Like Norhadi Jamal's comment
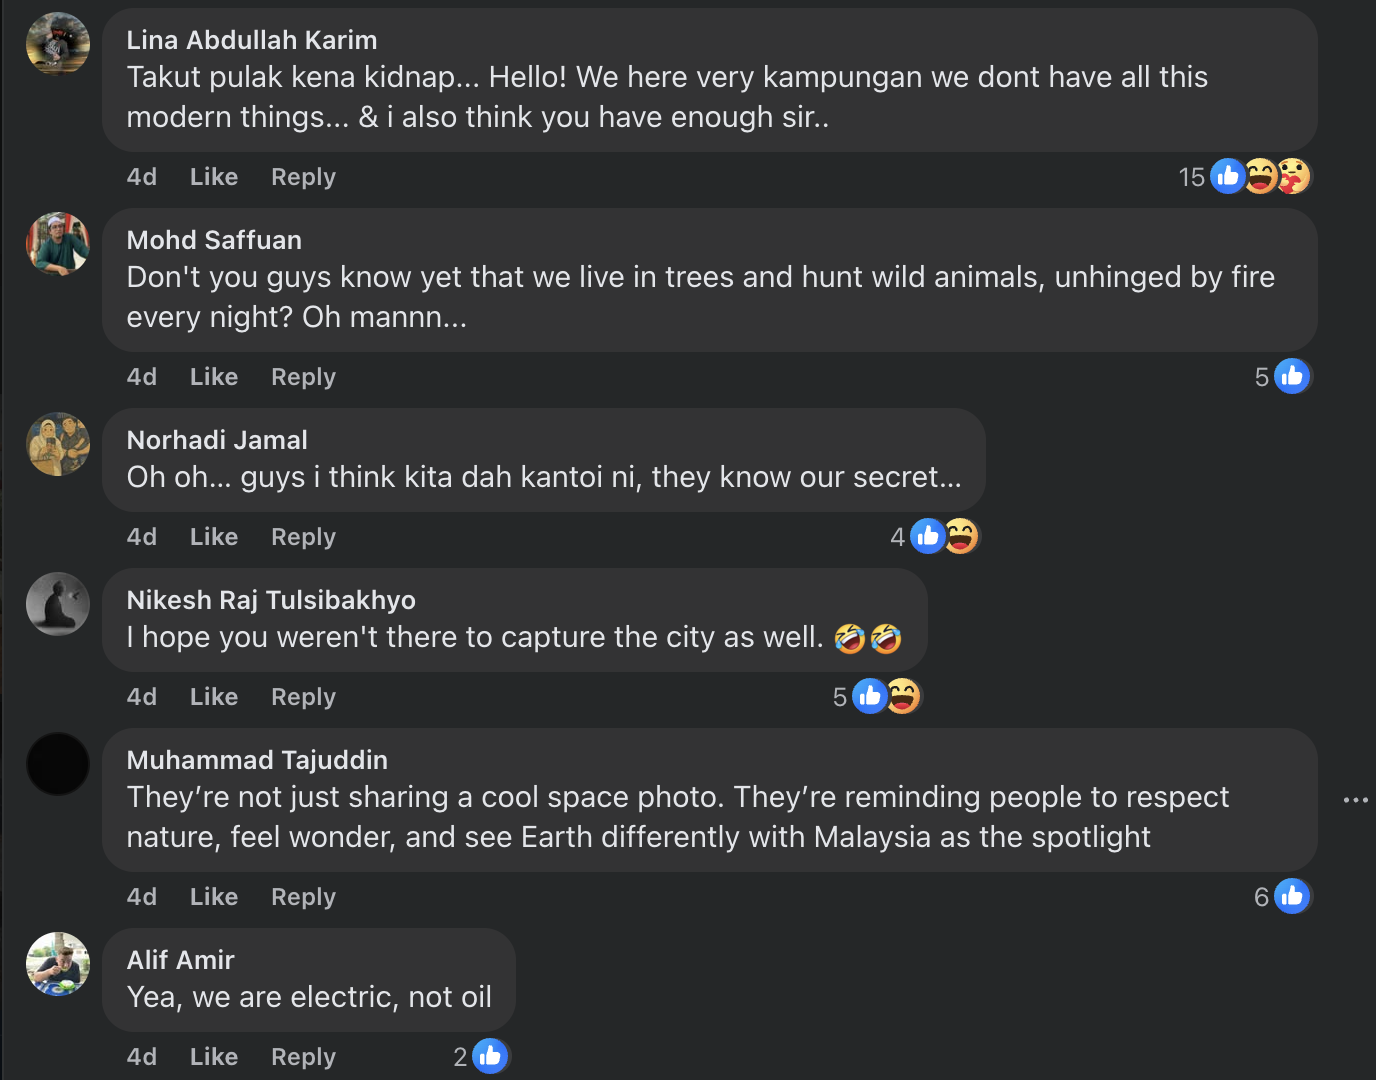1376x1080 pixels. click(x=214, y=537)
